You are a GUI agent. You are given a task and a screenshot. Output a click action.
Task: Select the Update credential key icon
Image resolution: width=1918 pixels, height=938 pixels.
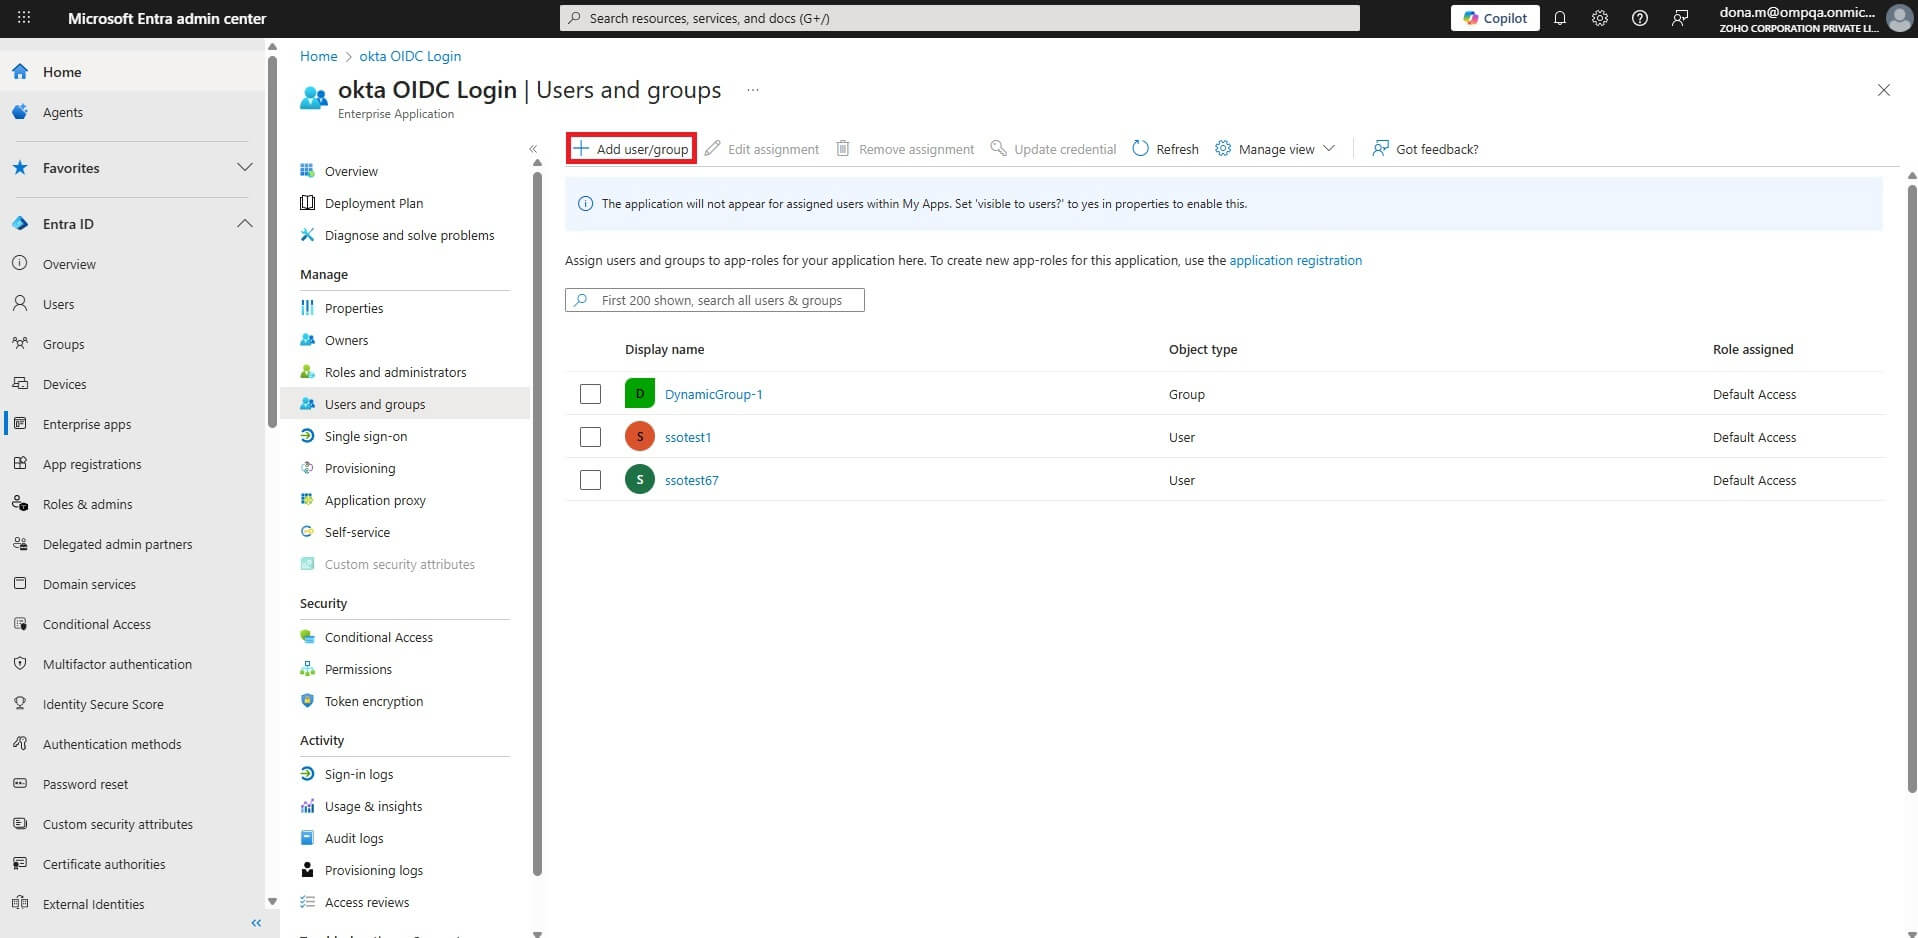click(x=998, y=148)
